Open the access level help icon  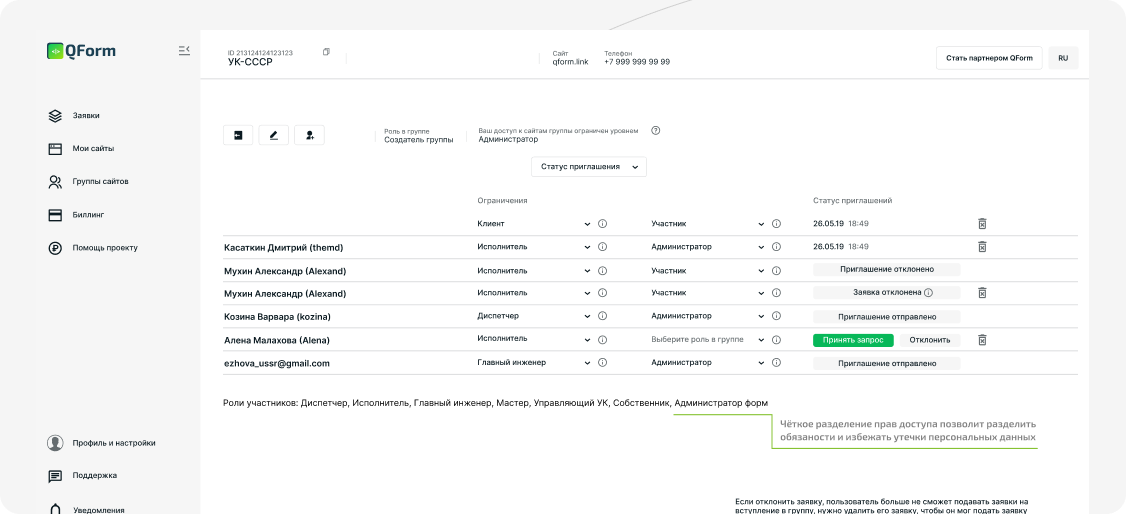[655, 131]
